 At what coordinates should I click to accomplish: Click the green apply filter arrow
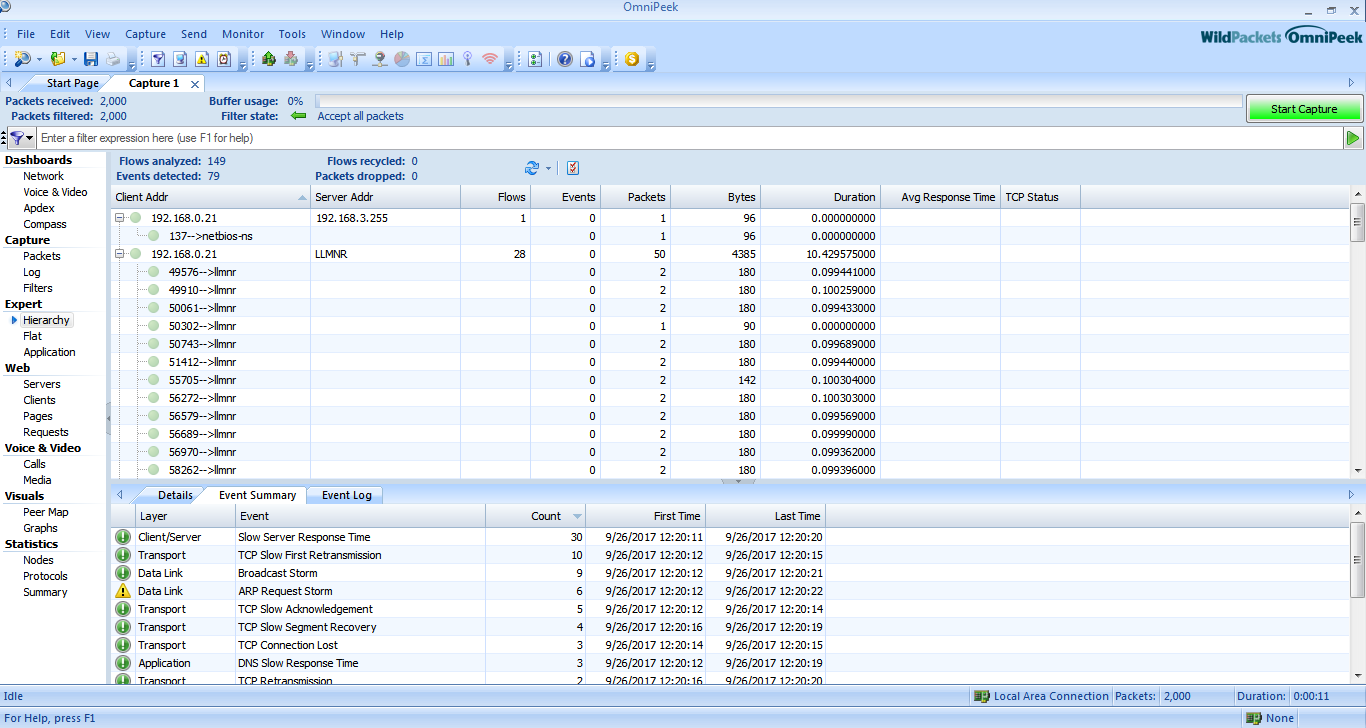click(x=1353, y=138)
